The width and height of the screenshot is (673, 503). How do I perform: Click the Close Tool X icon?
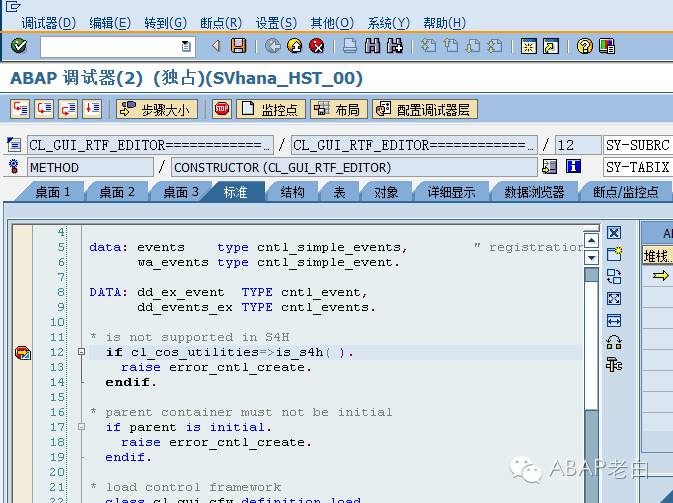[614, 233]
